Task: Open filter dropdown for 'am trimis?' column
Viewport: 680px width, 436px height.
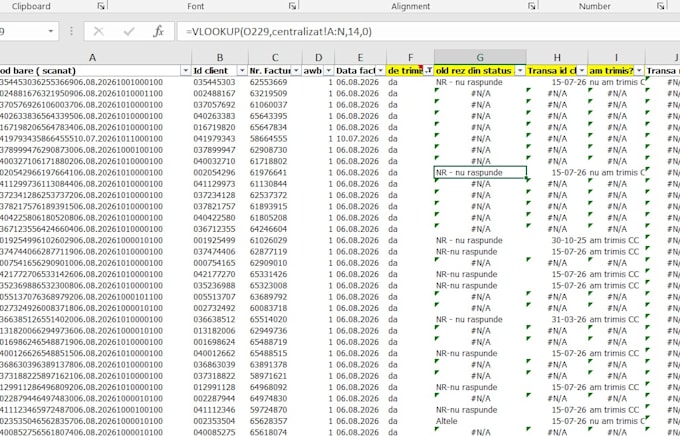Action: (x=639, y=71)
